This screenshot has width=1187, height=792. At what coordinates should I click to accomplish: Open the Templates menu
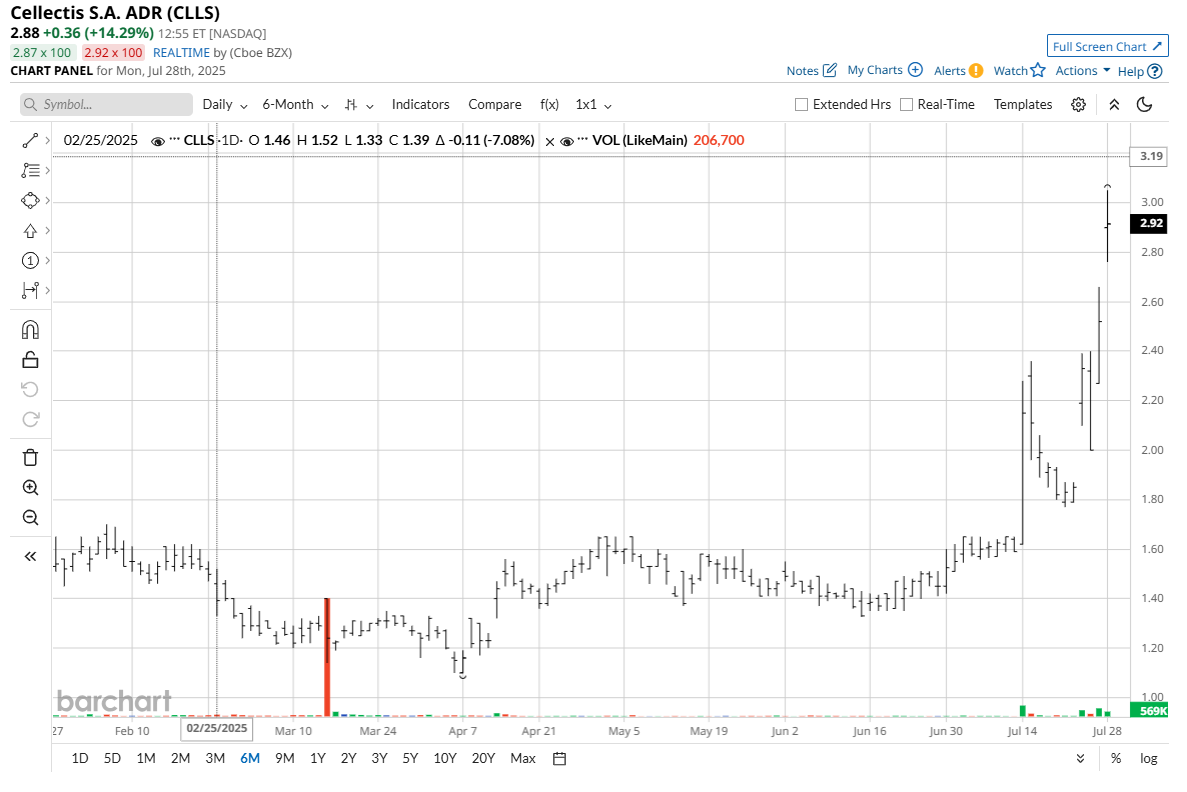[x=1023, y=104]
